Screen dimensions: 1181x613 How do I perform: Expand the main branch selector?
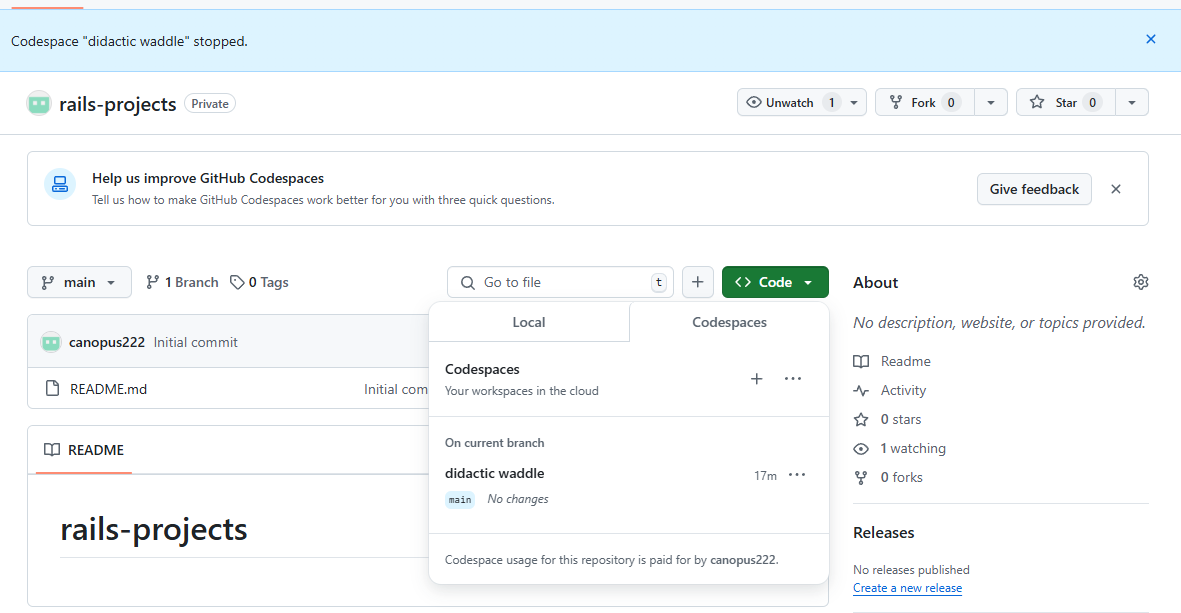click(79, 283)
